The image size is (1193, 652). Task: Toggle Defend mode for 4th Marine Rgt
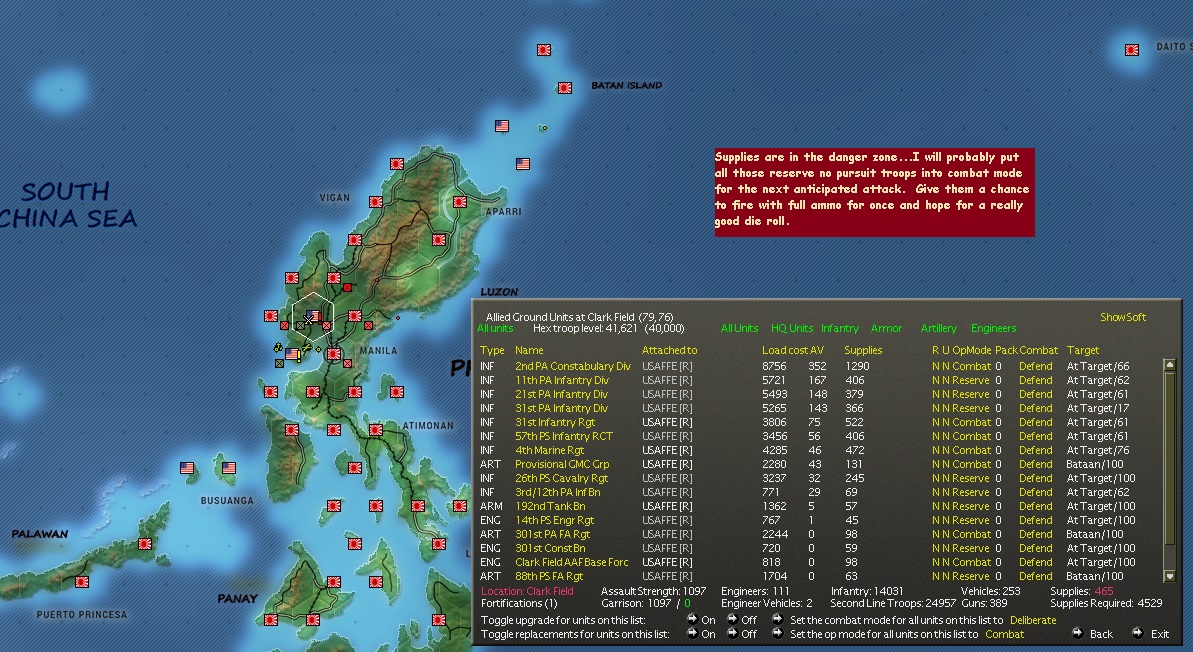click(1036, 450)
